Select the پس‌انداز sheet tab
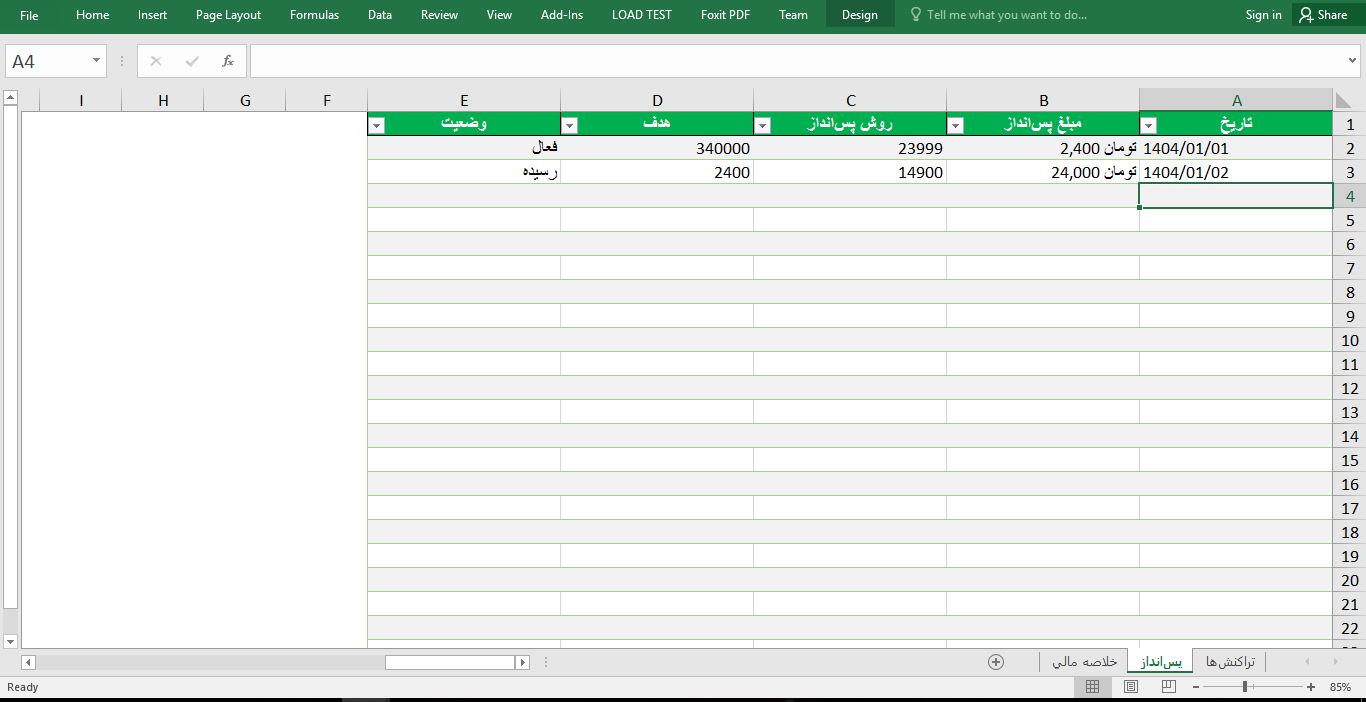The width and height of the screenshot is (1366, 702). [1161, 662]
